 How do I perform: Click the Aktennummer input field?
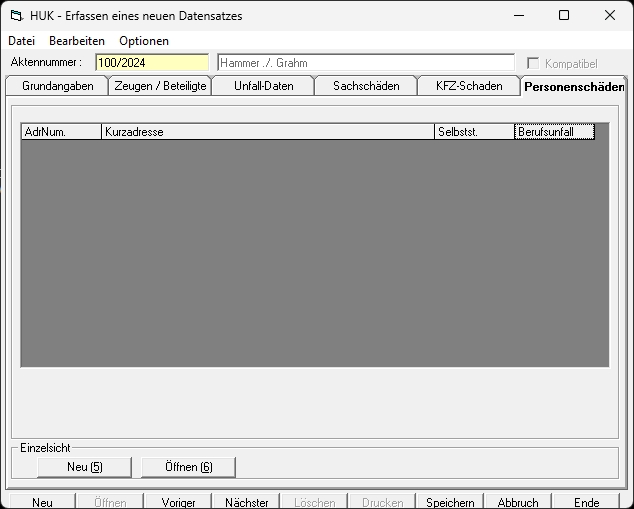coord(151,63)
